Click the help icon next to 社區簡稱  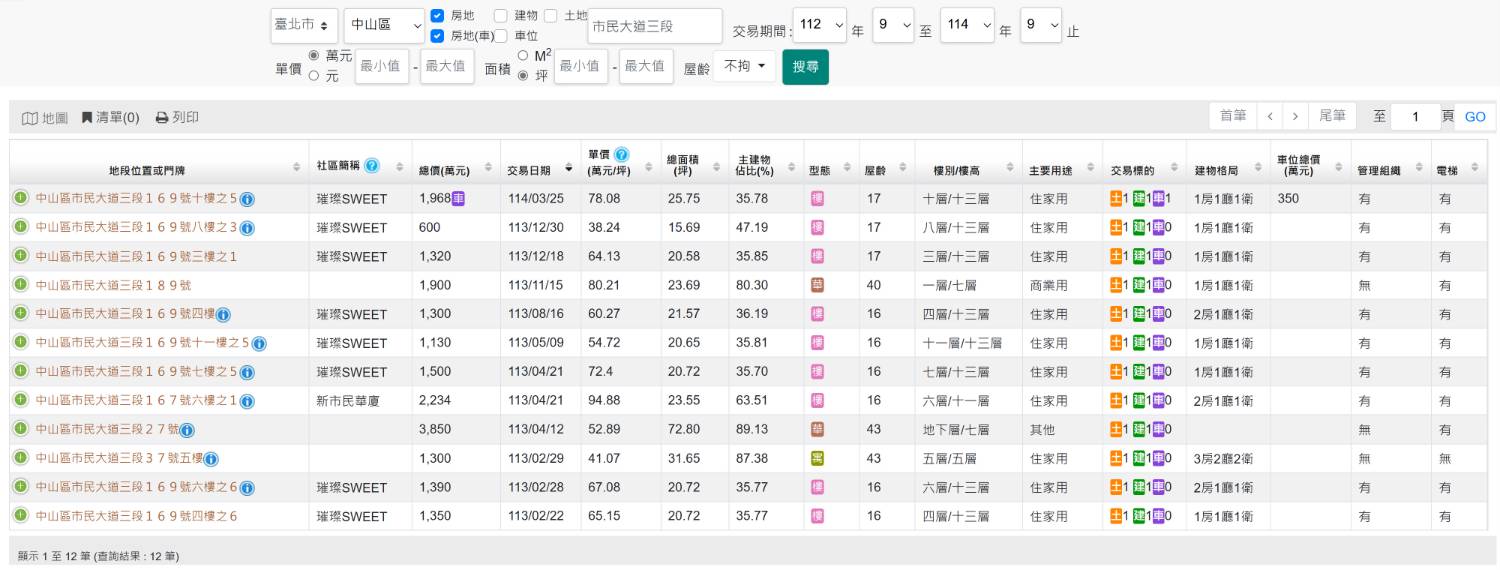(372, 165)
